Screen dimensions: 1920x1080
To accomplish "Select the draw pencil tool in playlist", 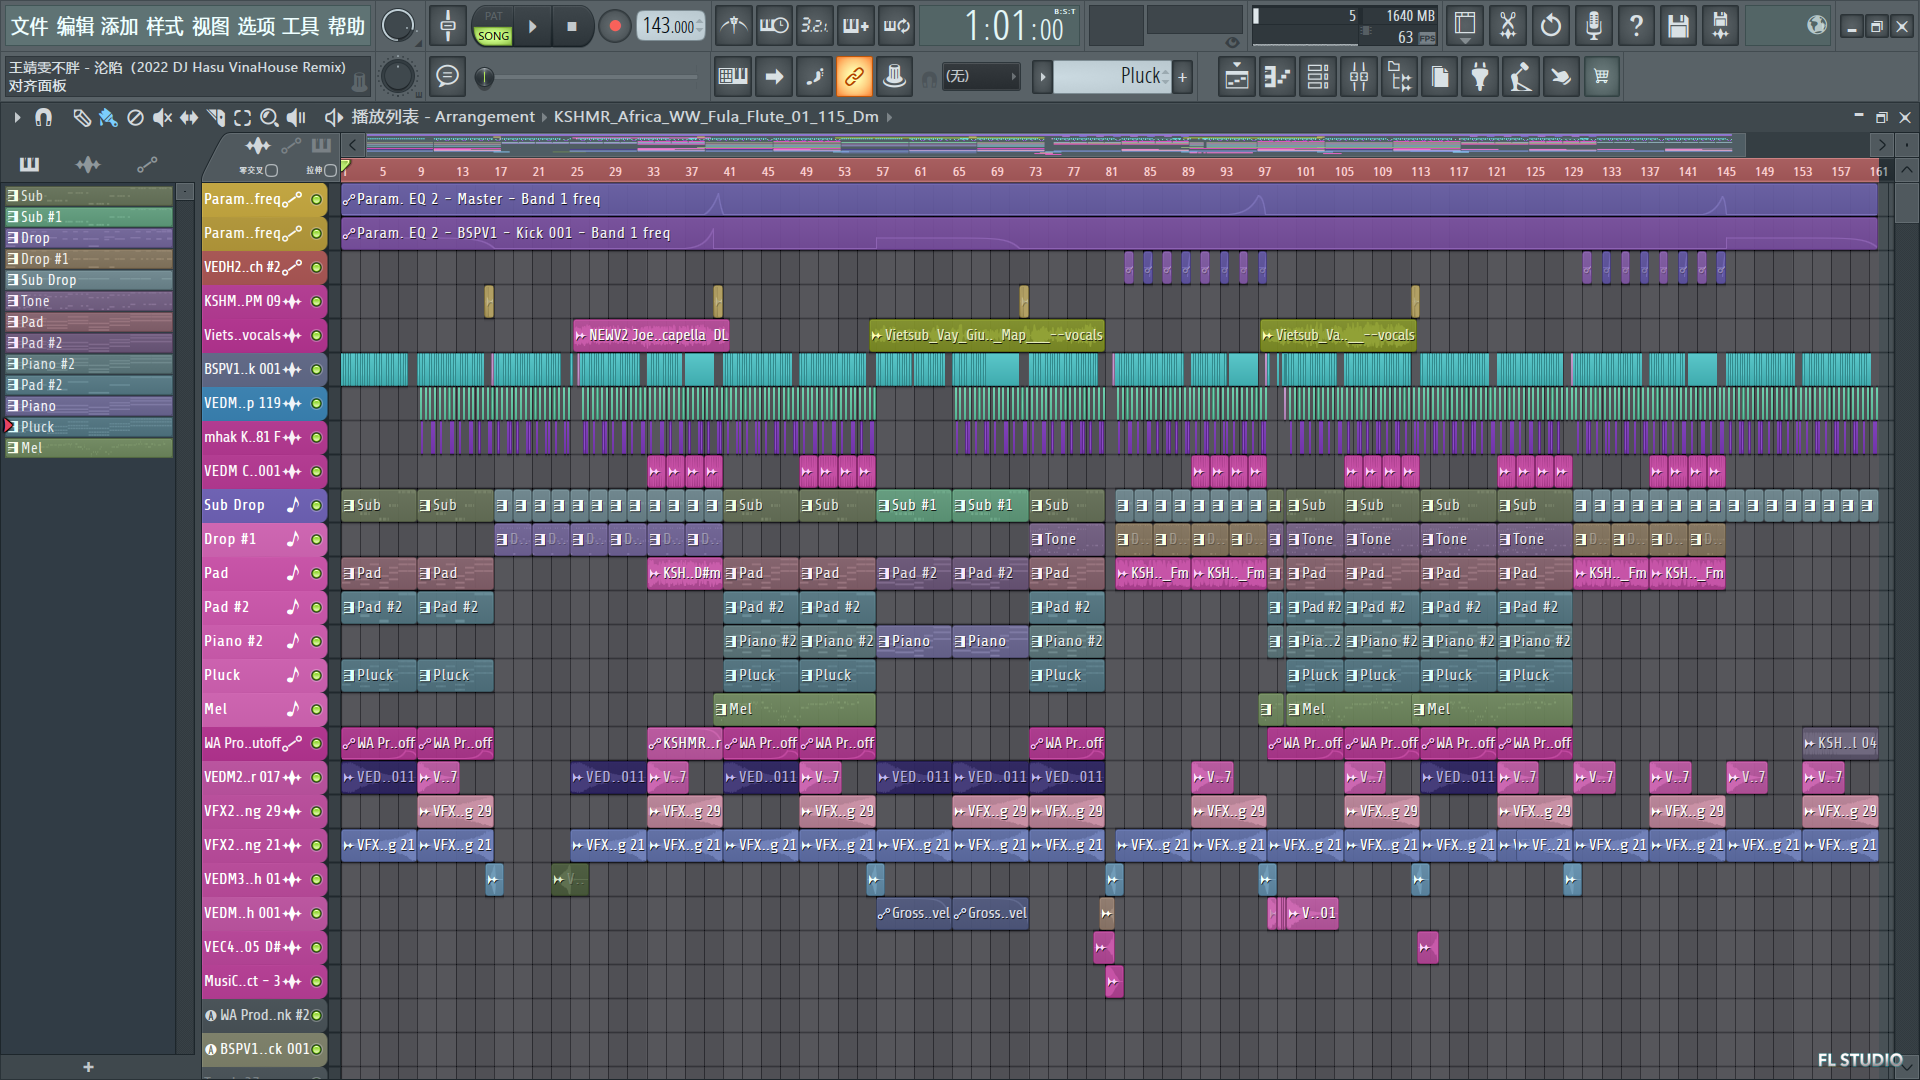I will (x=81, y=117).
